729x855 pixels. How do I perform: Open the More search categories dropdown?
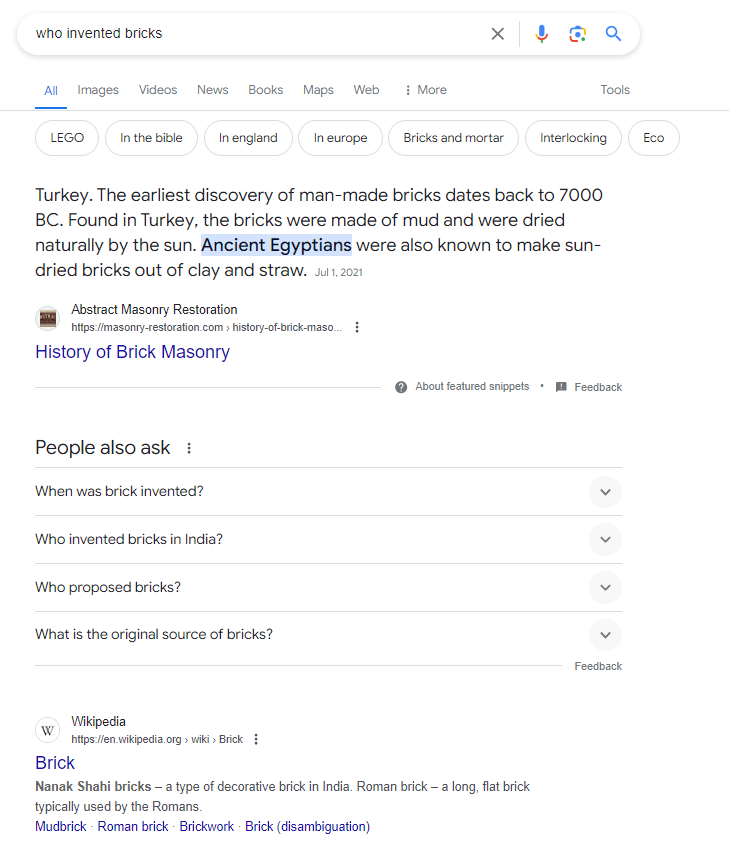(425, 90)
